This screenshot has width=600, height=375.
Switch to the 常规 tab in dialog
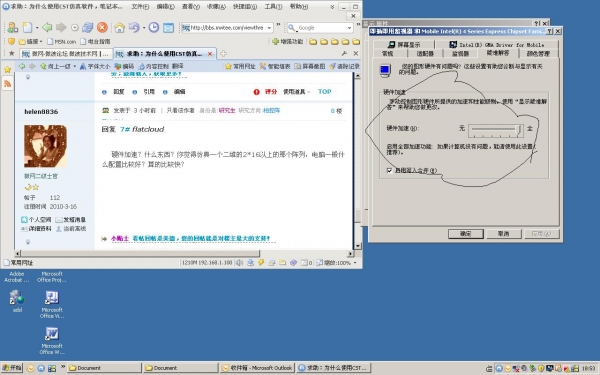tap(388, 54)
